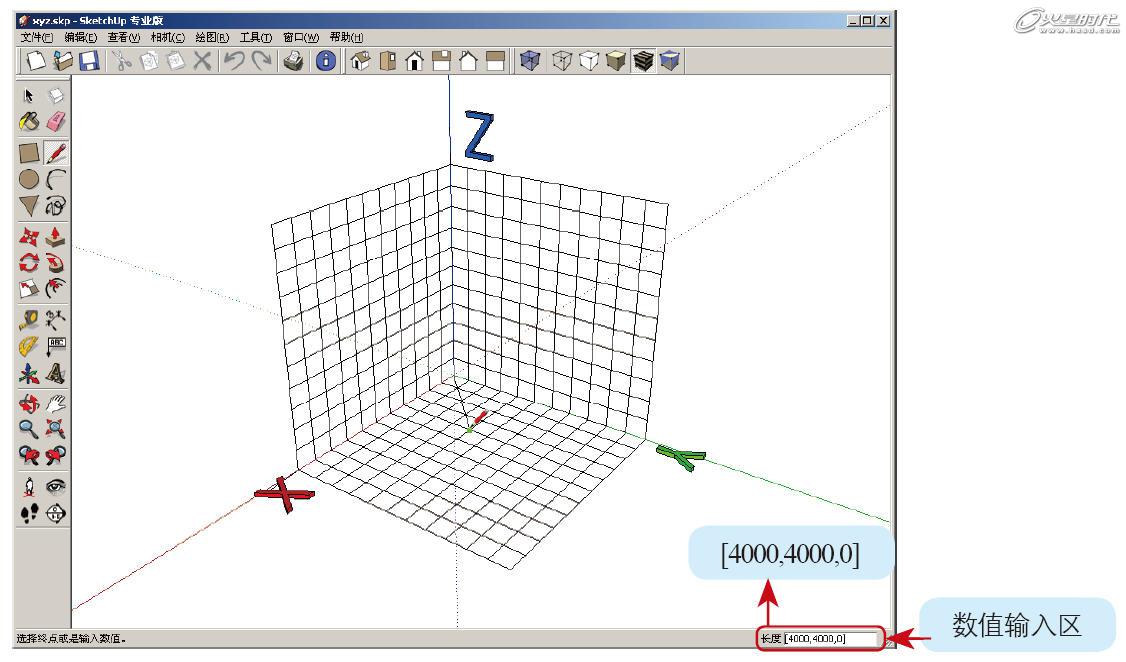Image resolution: width=1126 pixels, height=662 pixels.
Task: Choose the Zoom Extents tool
Action: (x=56, y=429)
